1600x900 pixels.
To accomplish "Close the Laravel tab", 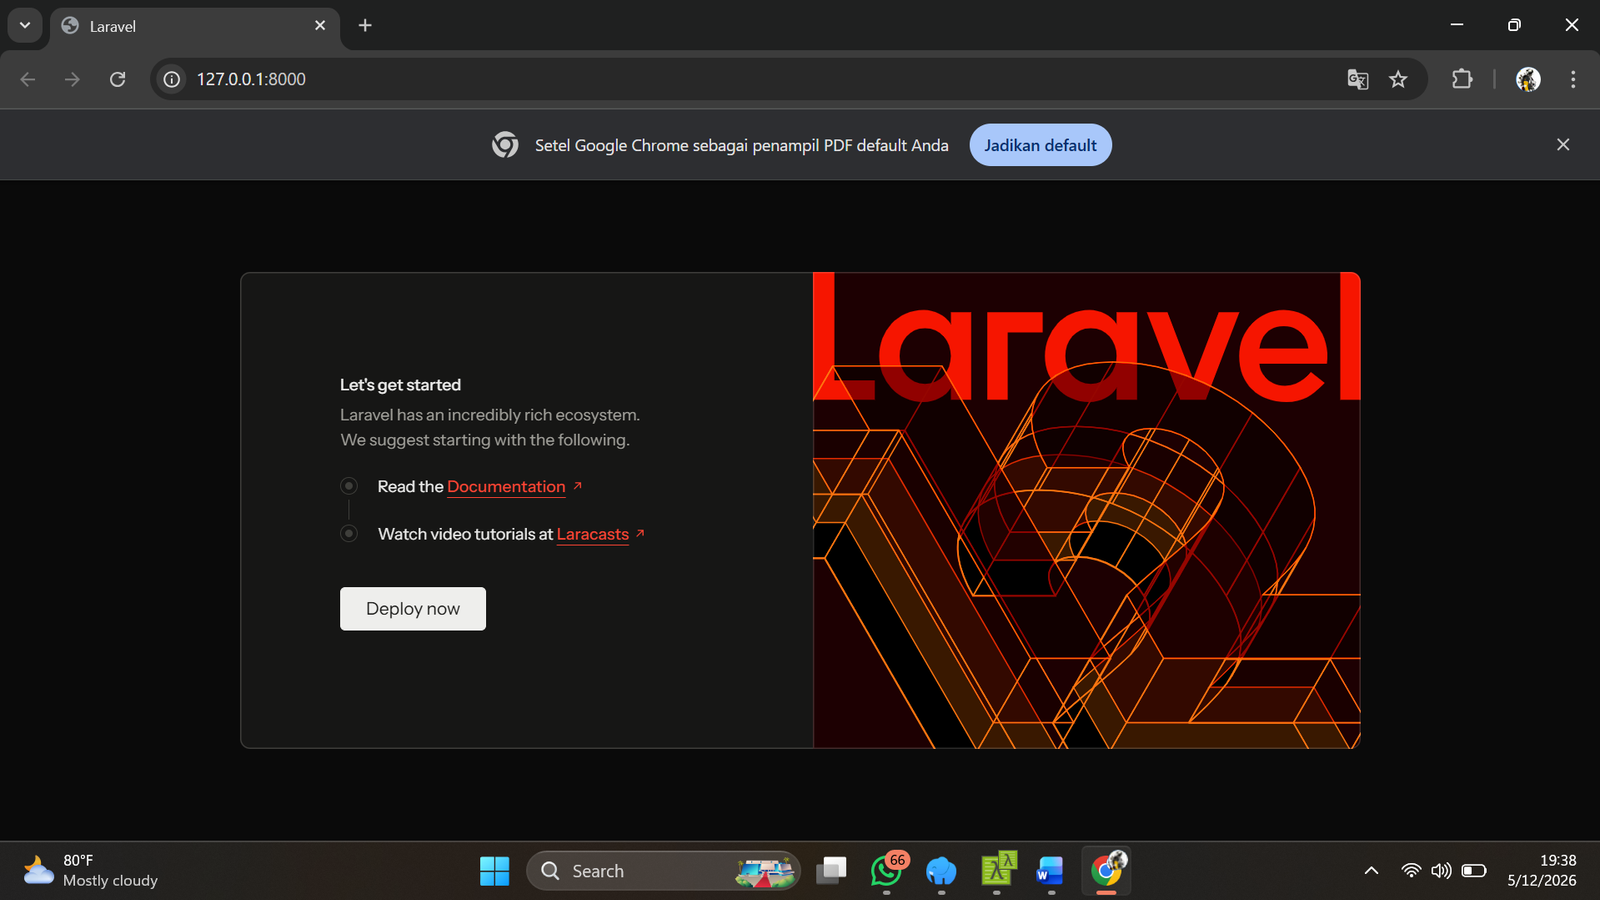I will pyautogui.click(x=320, y=25).
